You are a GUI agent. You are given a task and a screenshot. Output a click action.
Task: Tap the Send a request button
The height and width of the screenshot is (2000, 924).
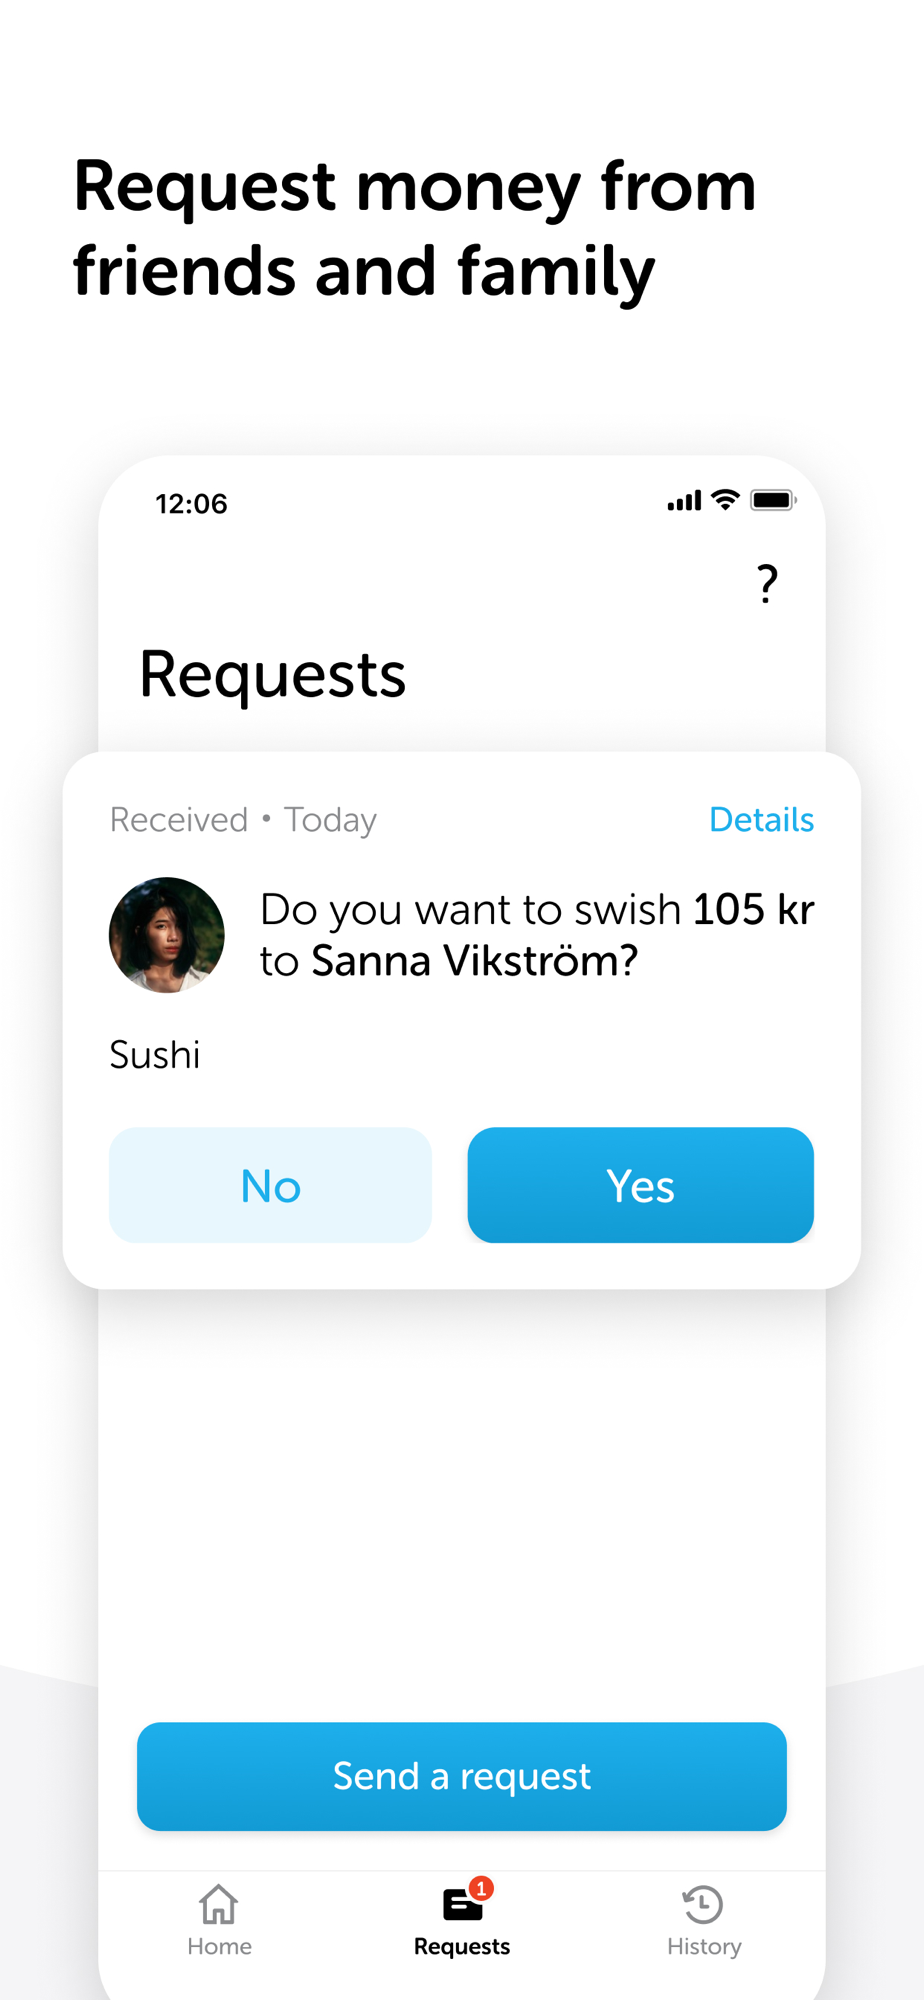[x=462, y=1776]
